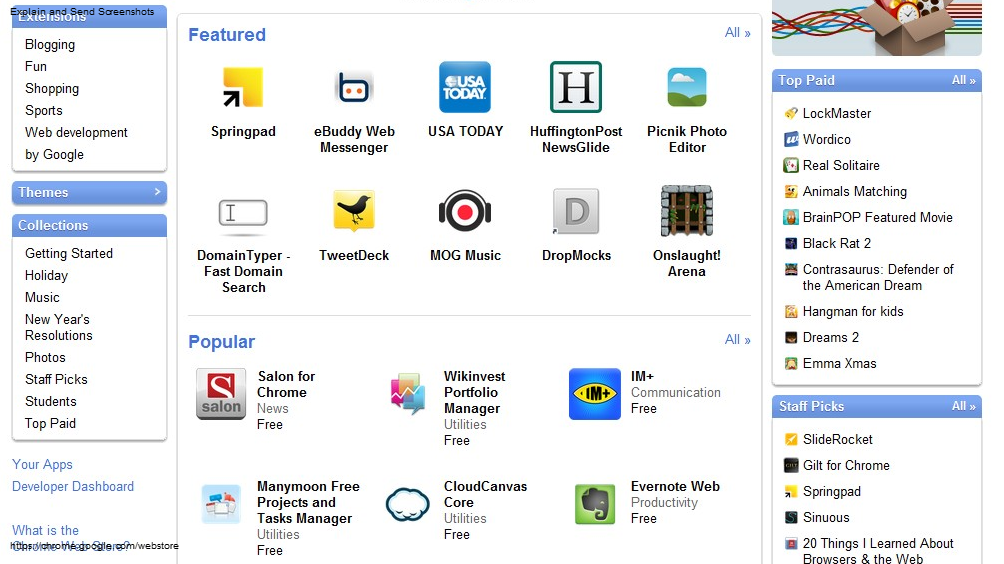Open the Collections section header

click(x=89, y=225)
